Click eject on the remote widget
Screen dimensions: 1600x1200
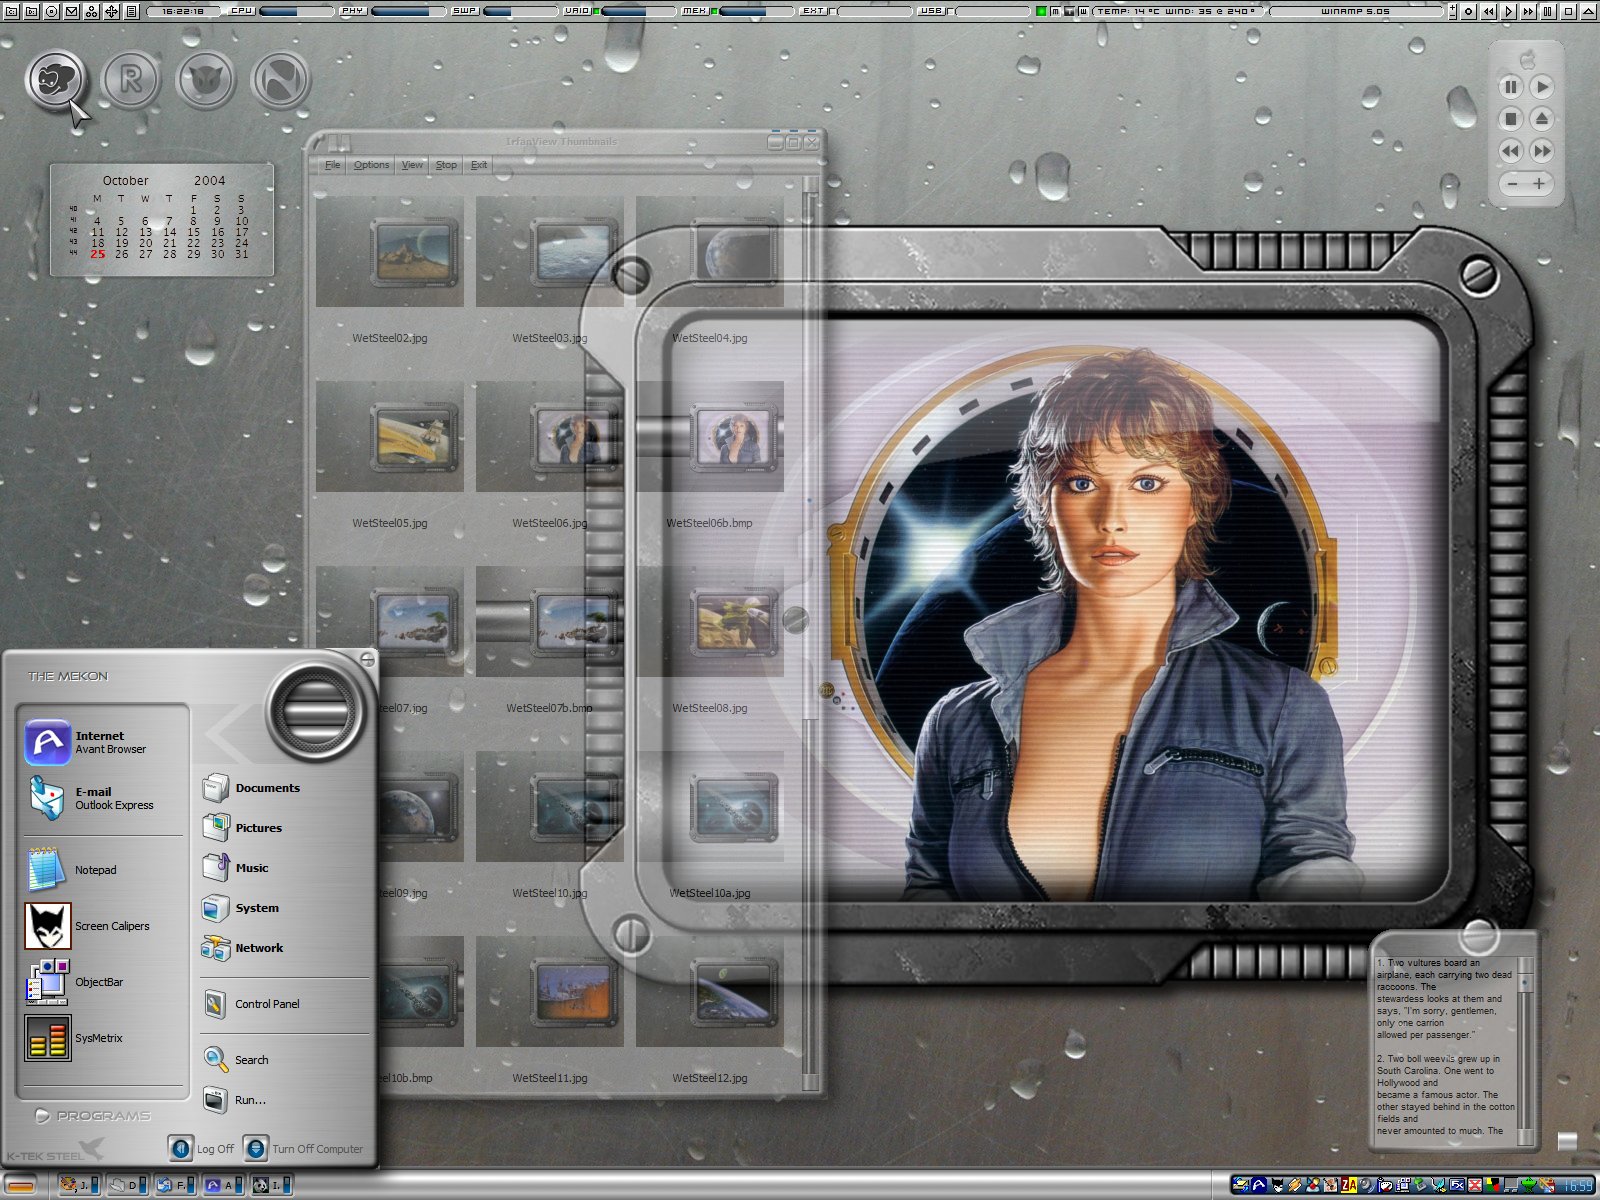click(x=1542, y=119)
